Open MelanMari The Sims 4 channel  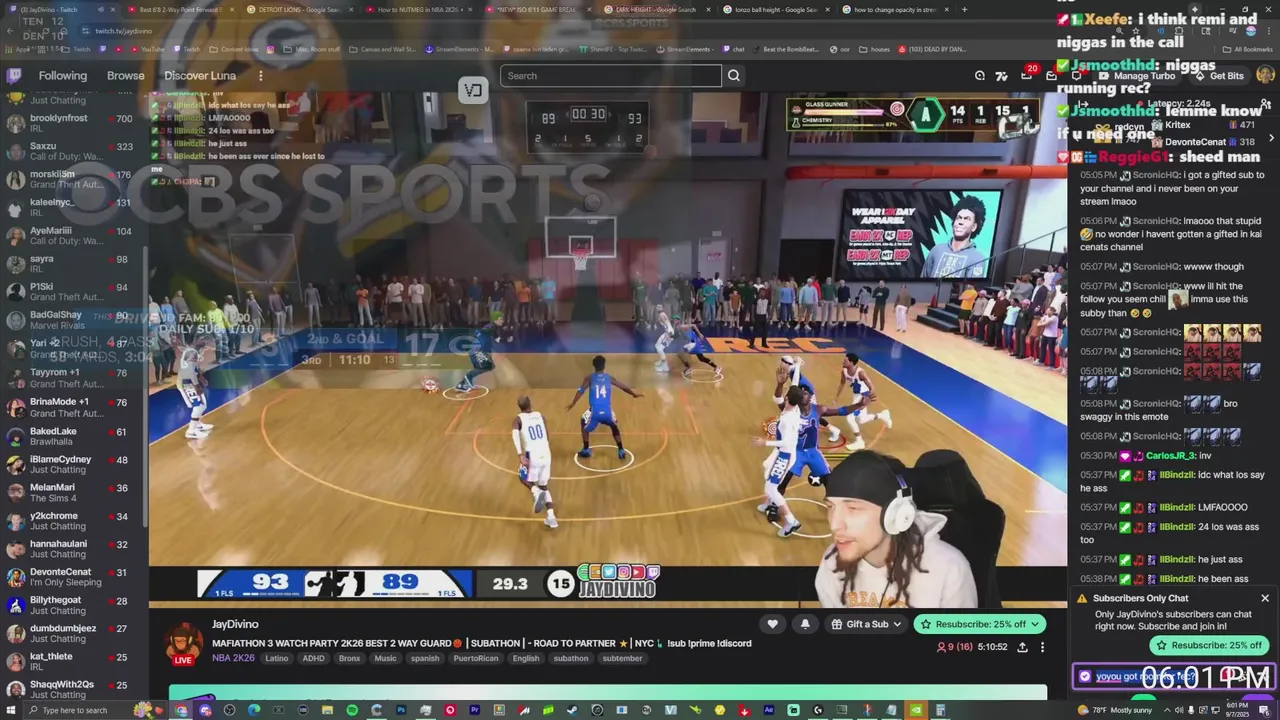pyautogui.click(x=73, y=492)
